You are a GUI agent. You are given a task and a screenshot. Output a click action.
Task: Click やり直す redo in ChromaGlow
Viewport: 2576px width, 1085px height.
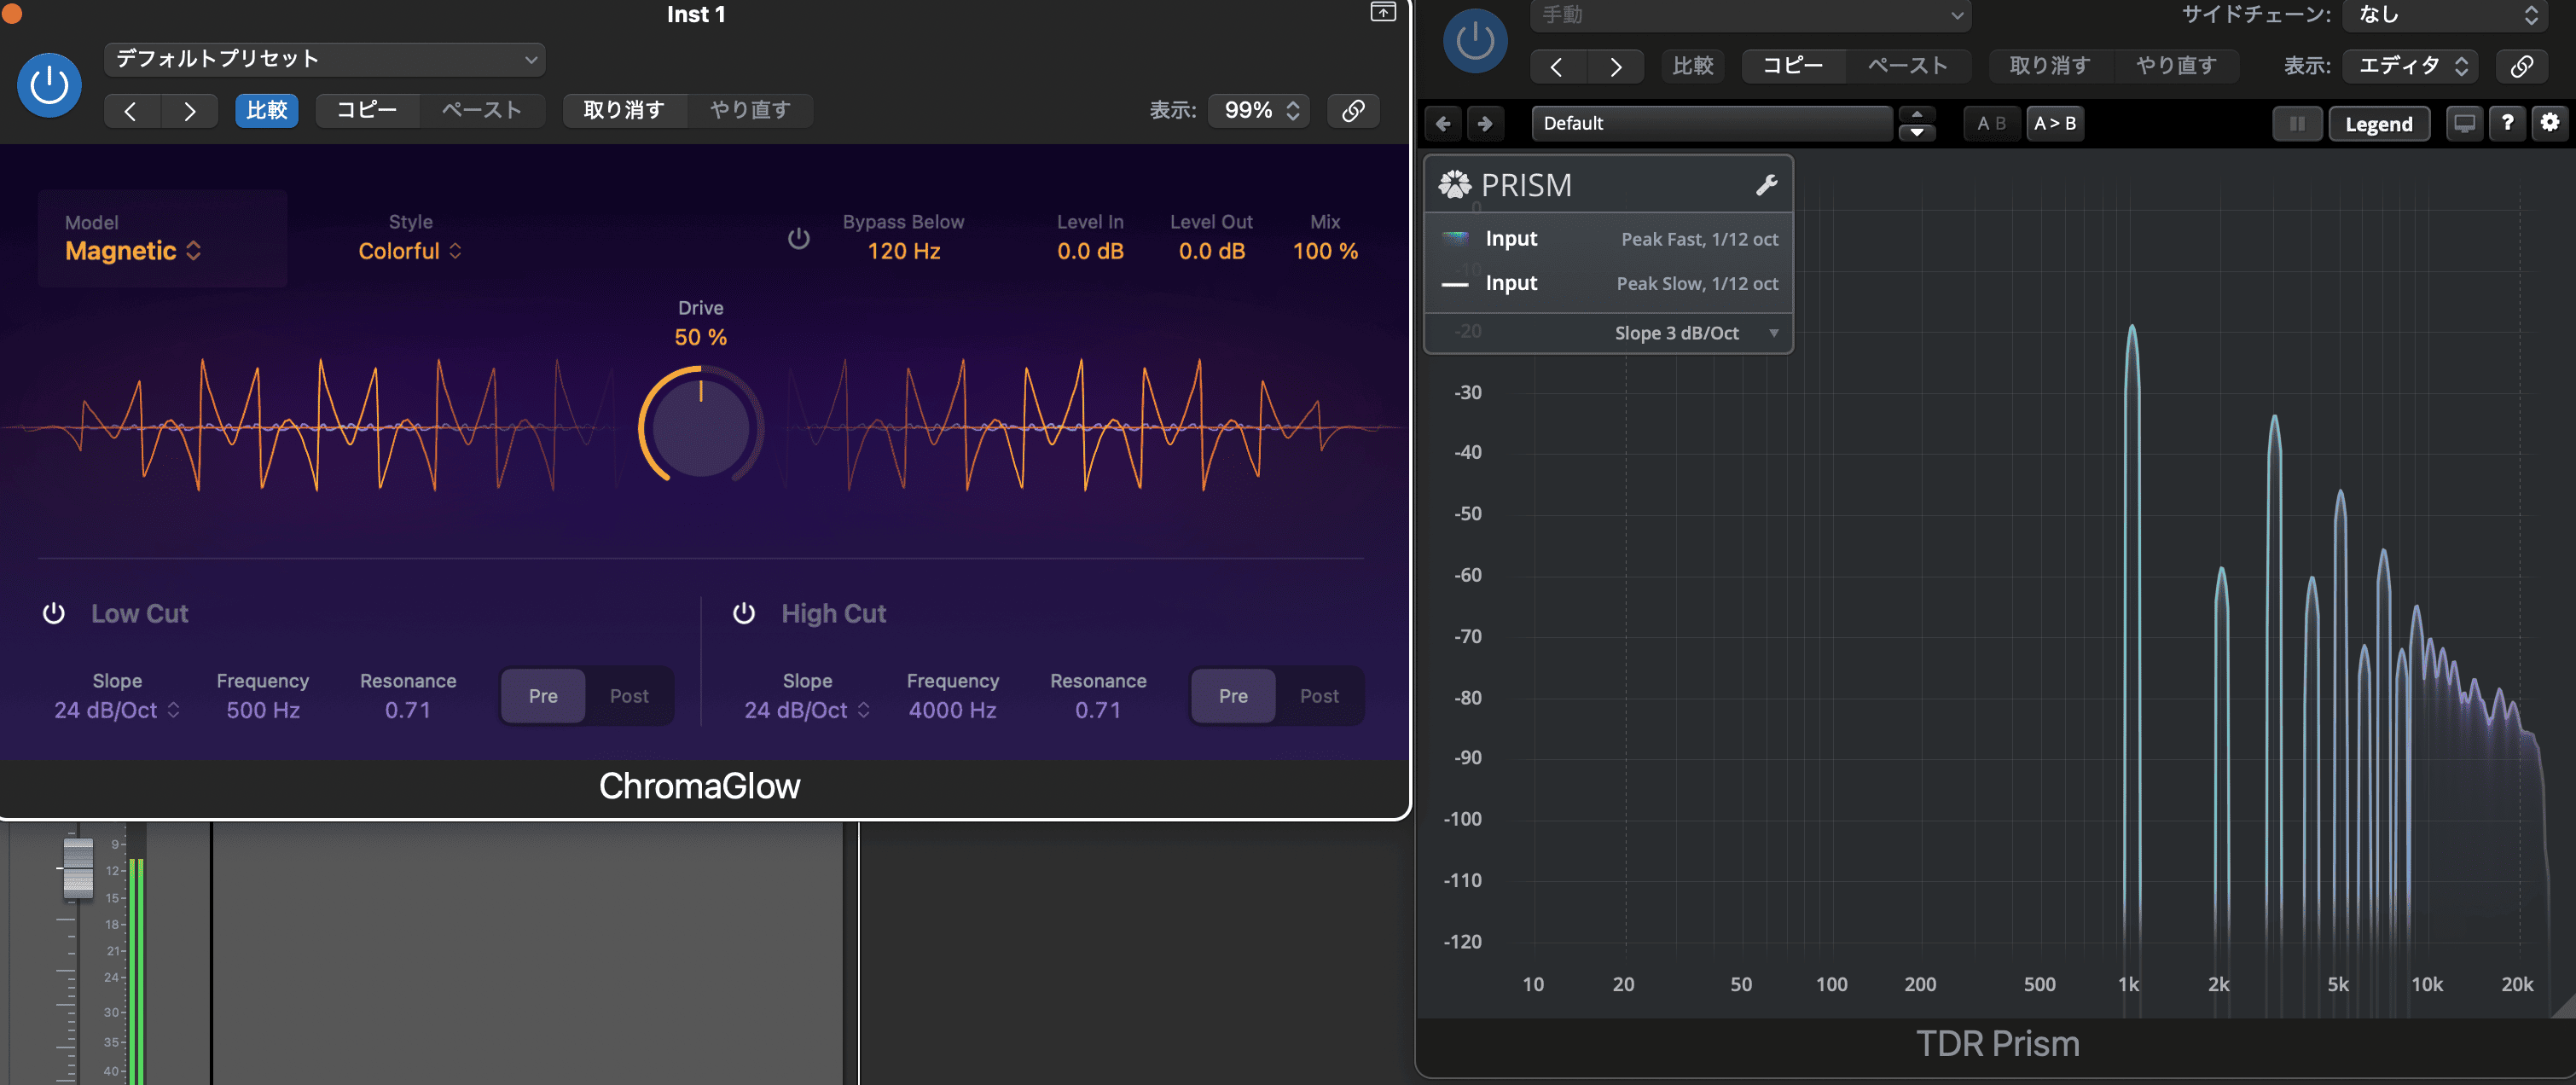click(750, 110)
